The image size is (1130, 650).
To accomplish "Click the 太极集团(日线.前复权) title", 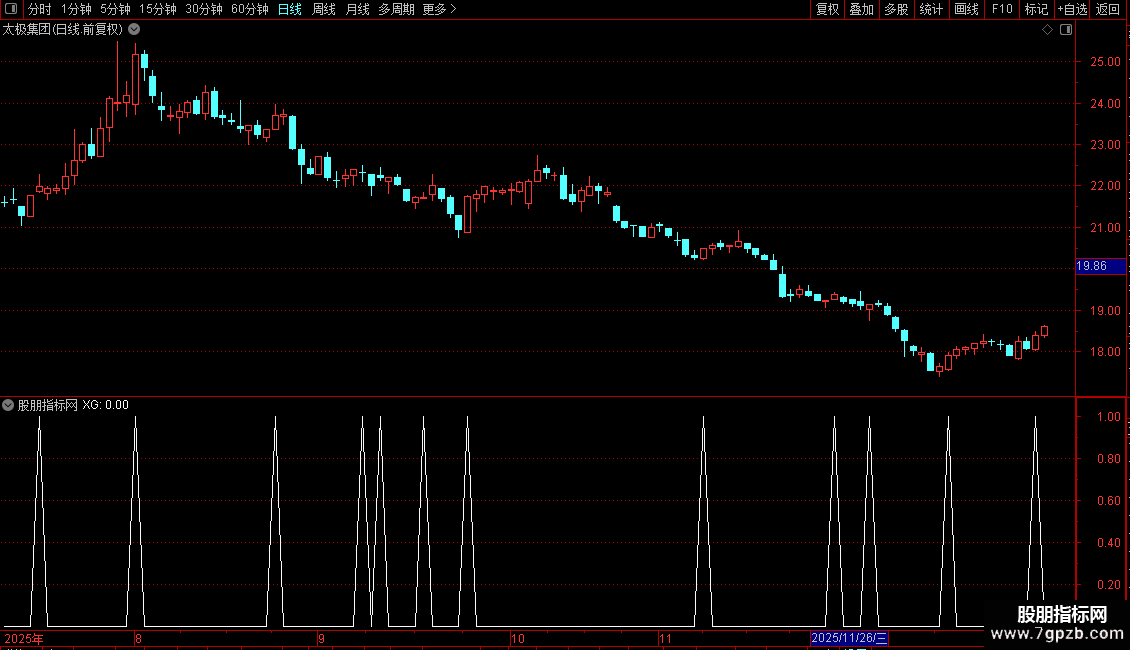I will click(63, 30).
